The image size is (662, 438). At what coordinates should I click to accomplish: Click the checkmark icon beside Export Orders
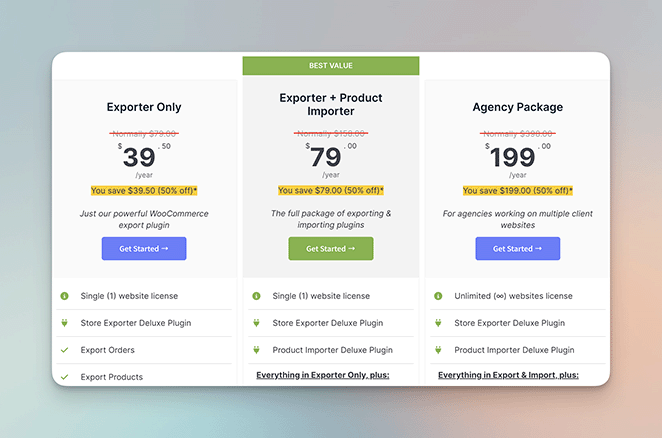64,350
